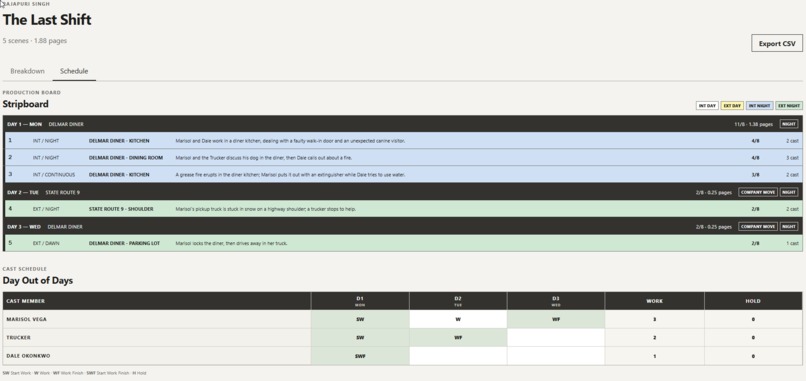This screenshot has height=381, width=806.
Task: Click the DAY 1 — MON header label
Action: (x=25, y=124)
